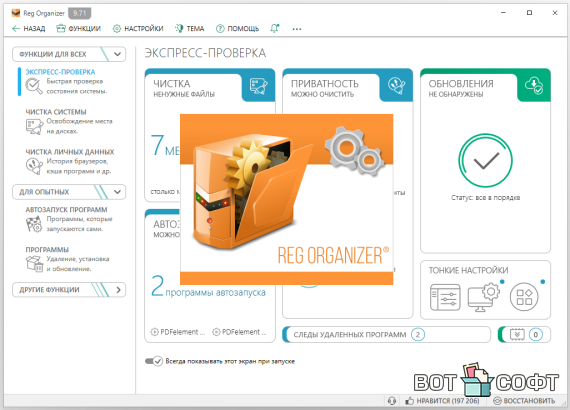Open the slider settings icon in ТОНКИЕ НАСТРОЙКИ
570x410 pixels.
point(445,298)
